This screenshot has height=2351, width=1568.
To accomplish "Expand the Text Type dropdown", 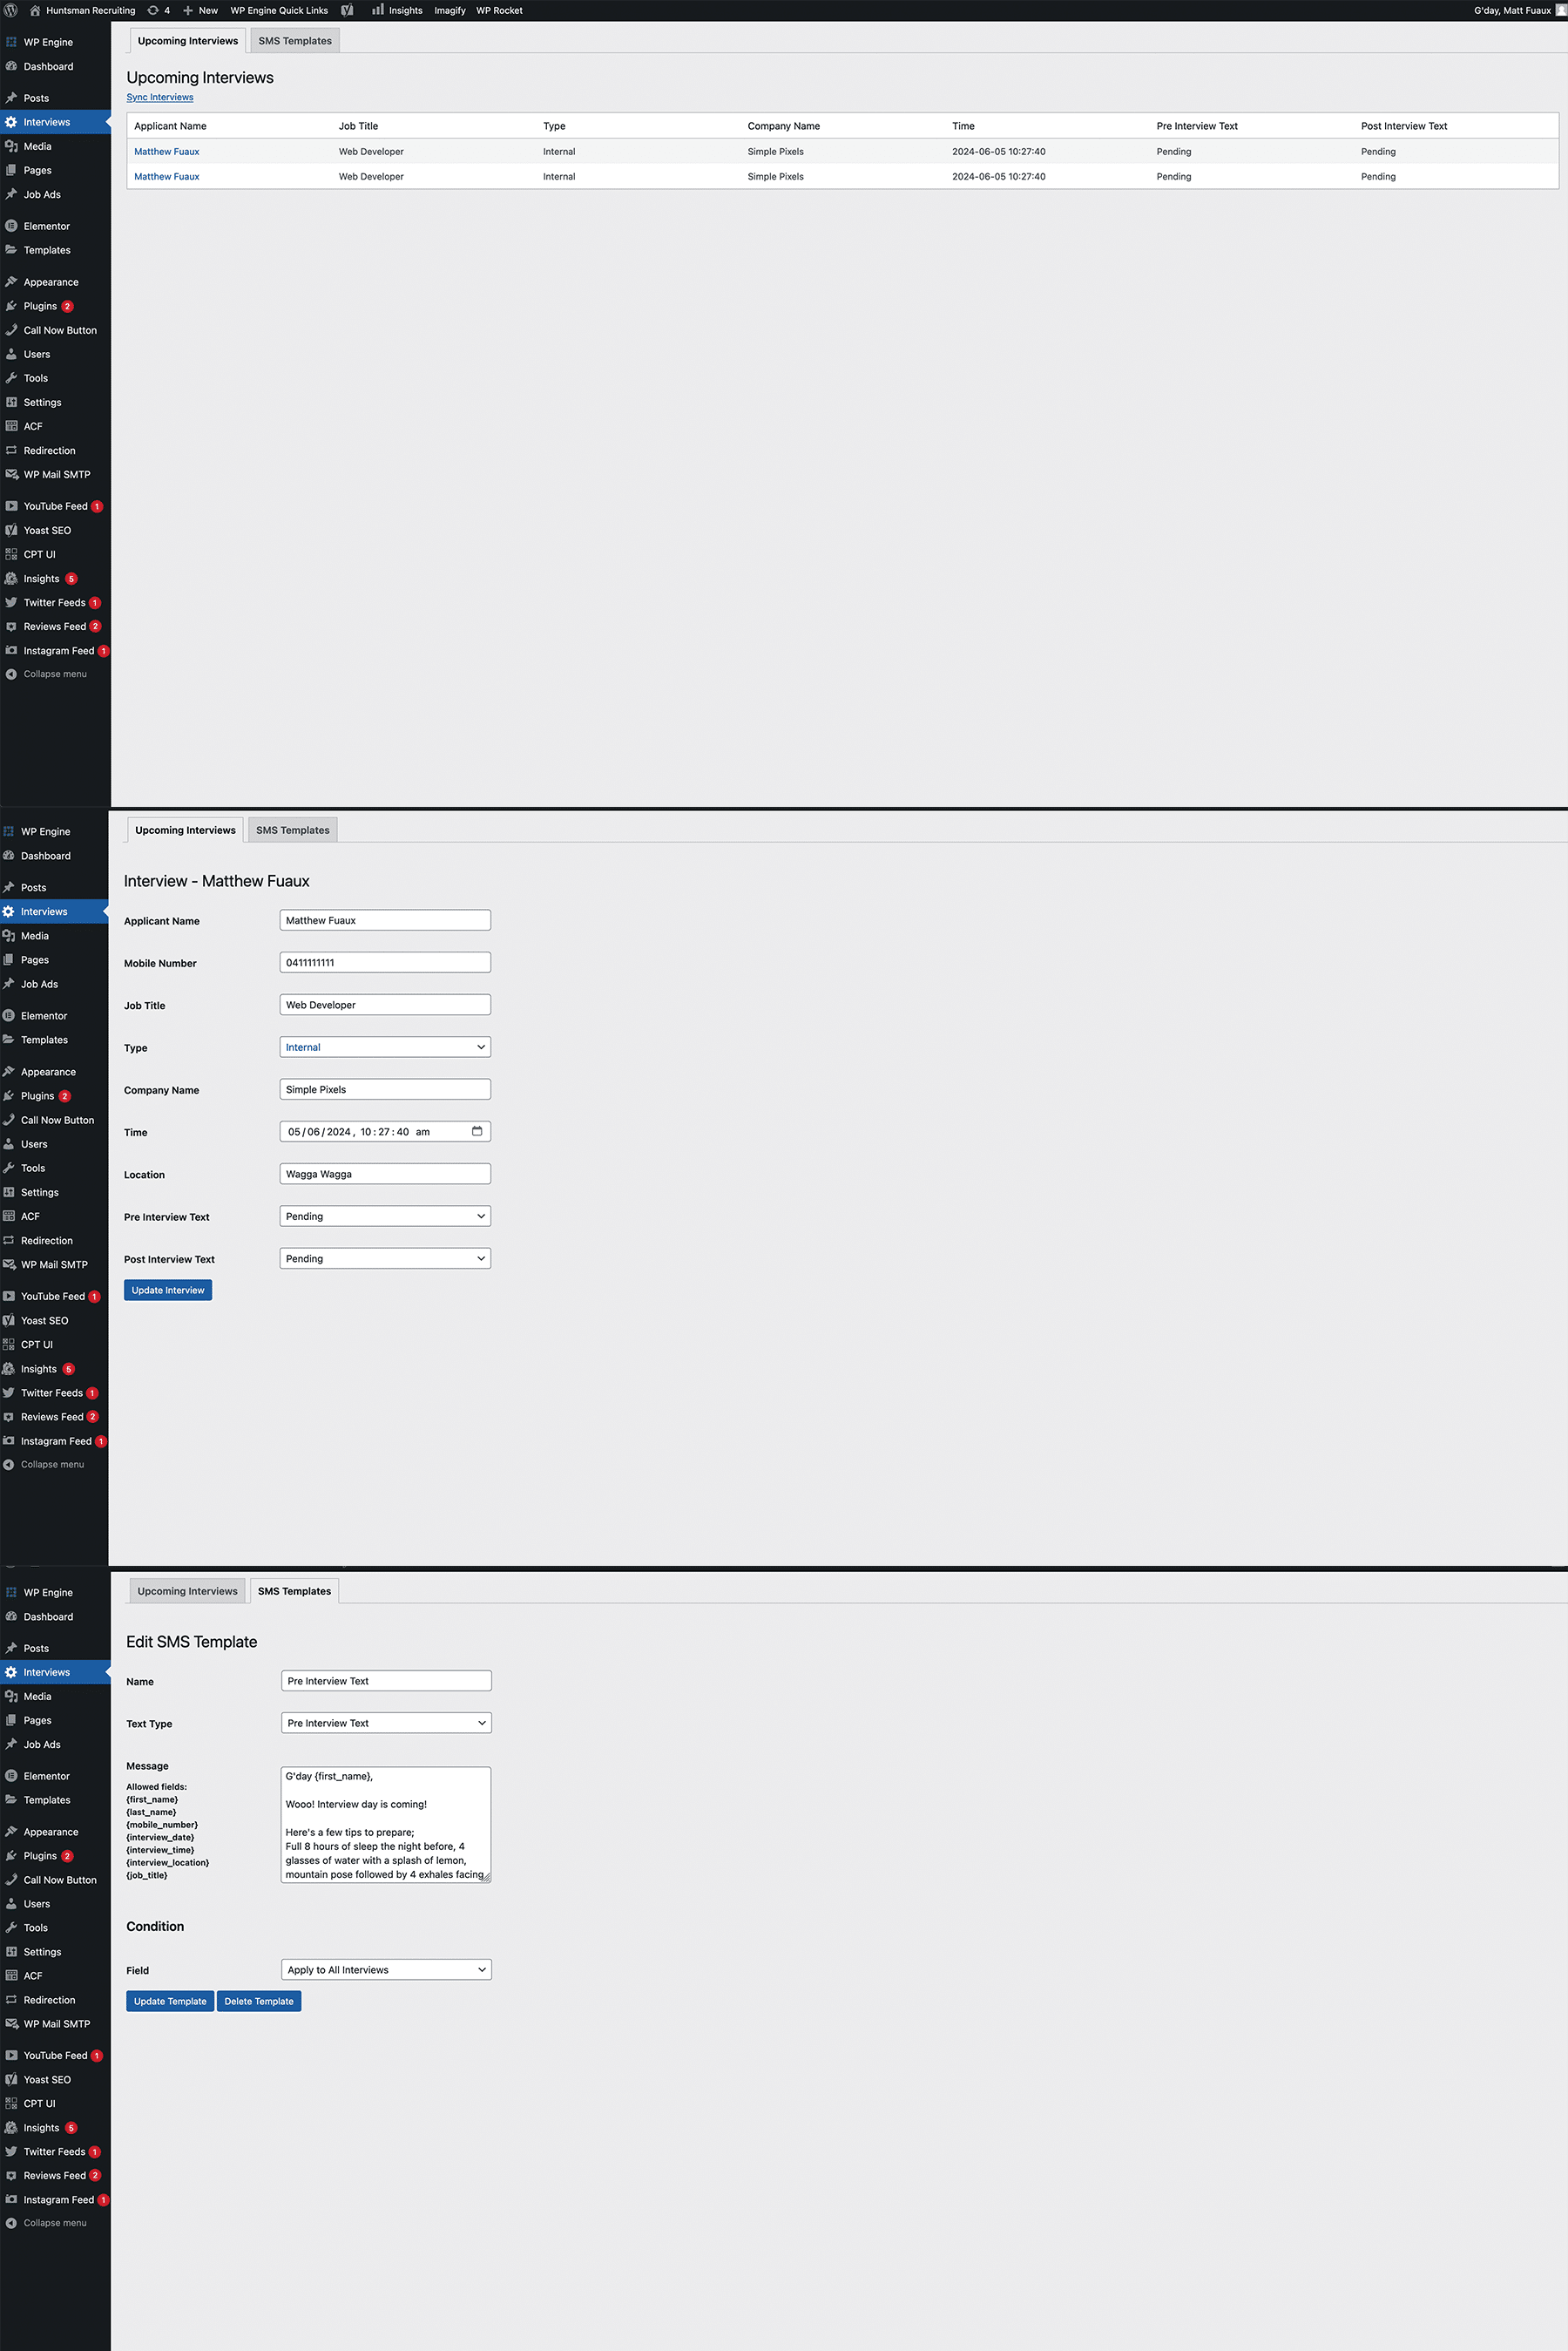I will (386, 1722).
